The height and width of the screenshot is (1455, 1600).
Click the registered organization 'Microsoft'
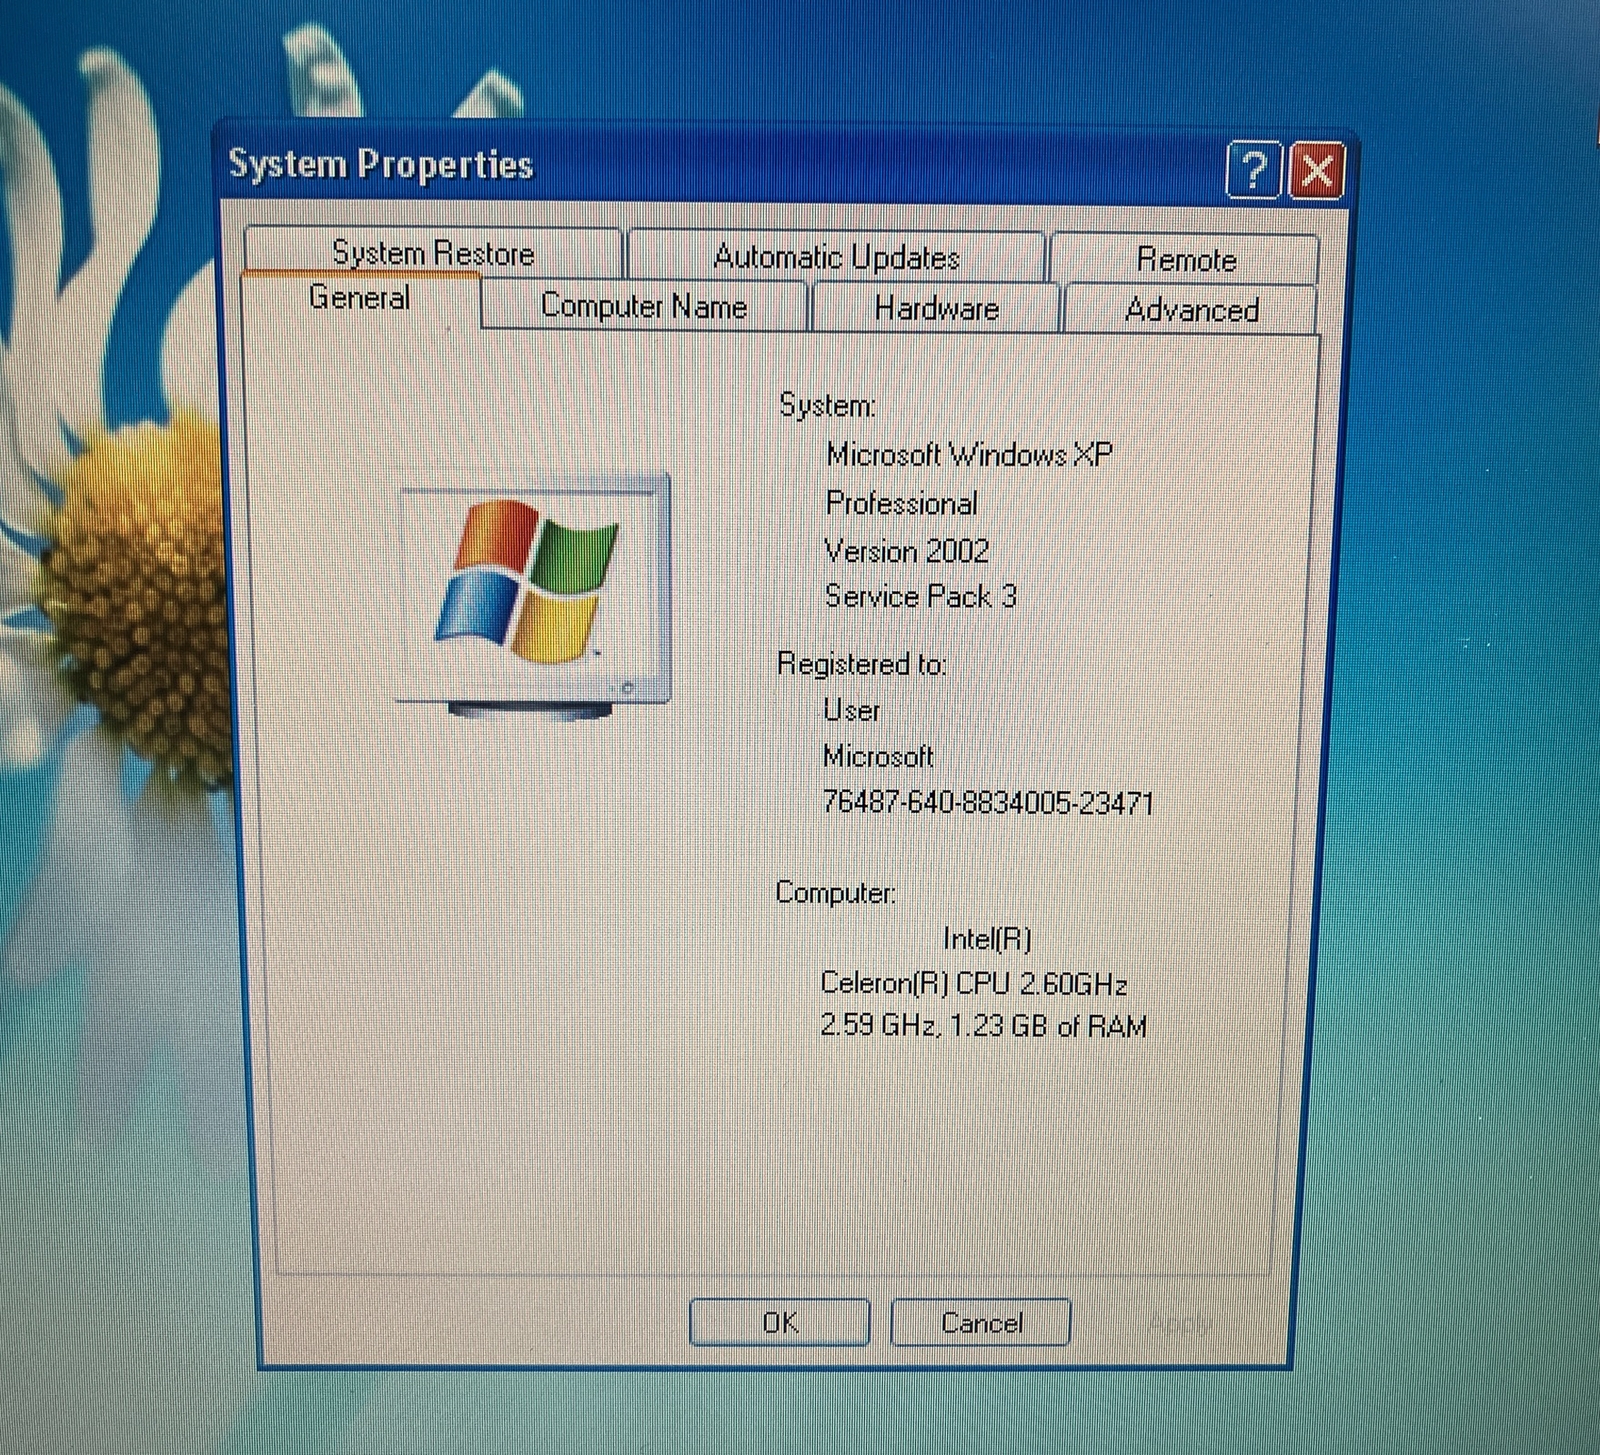878,756
